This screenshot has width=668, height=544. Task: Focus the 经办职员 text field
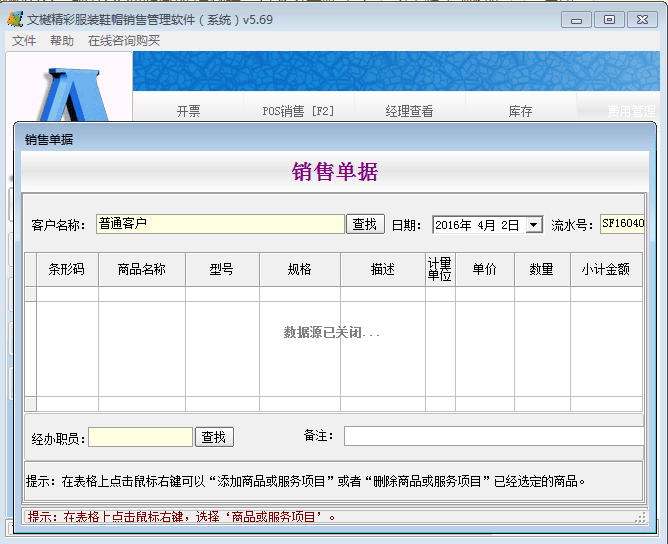click(x=140, y=437)
